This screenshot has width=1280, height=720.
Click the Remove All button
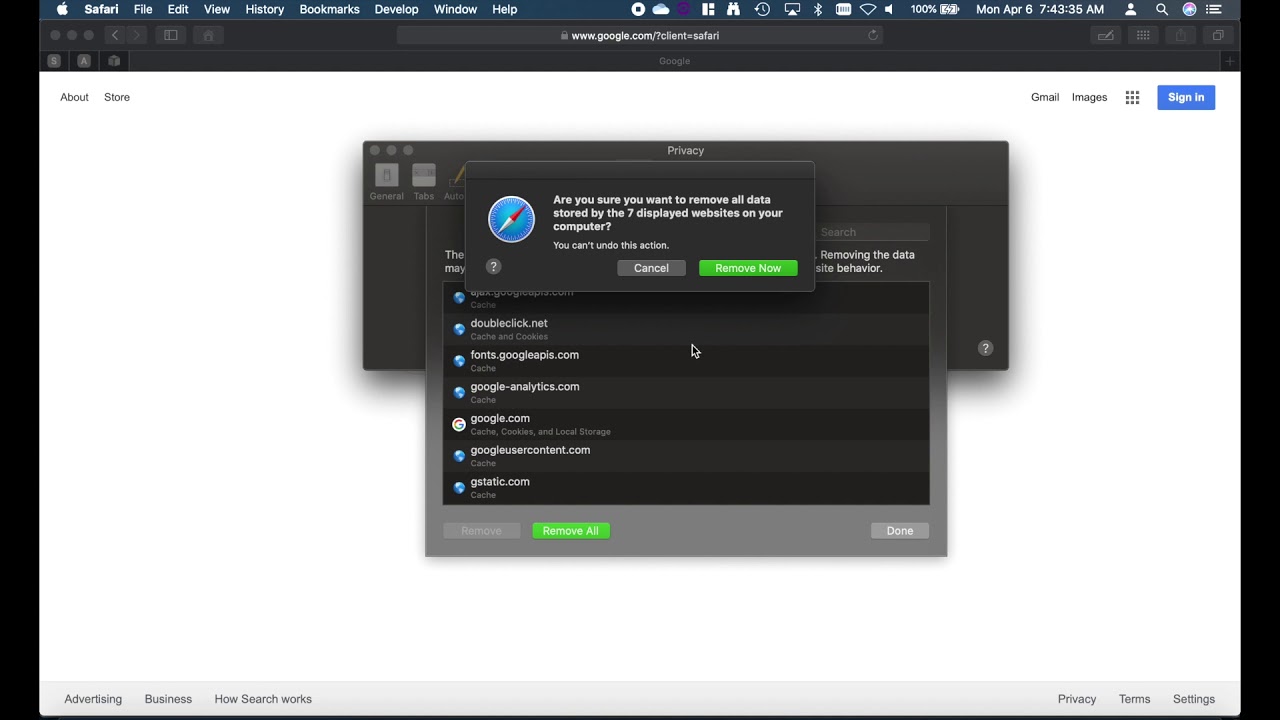[x=571, y=531]
